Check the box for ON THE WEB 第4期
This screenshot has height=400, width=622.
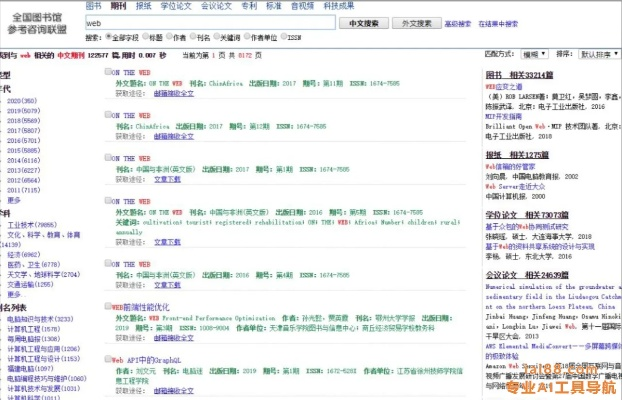pyautogui.click(x=108, y=263)
